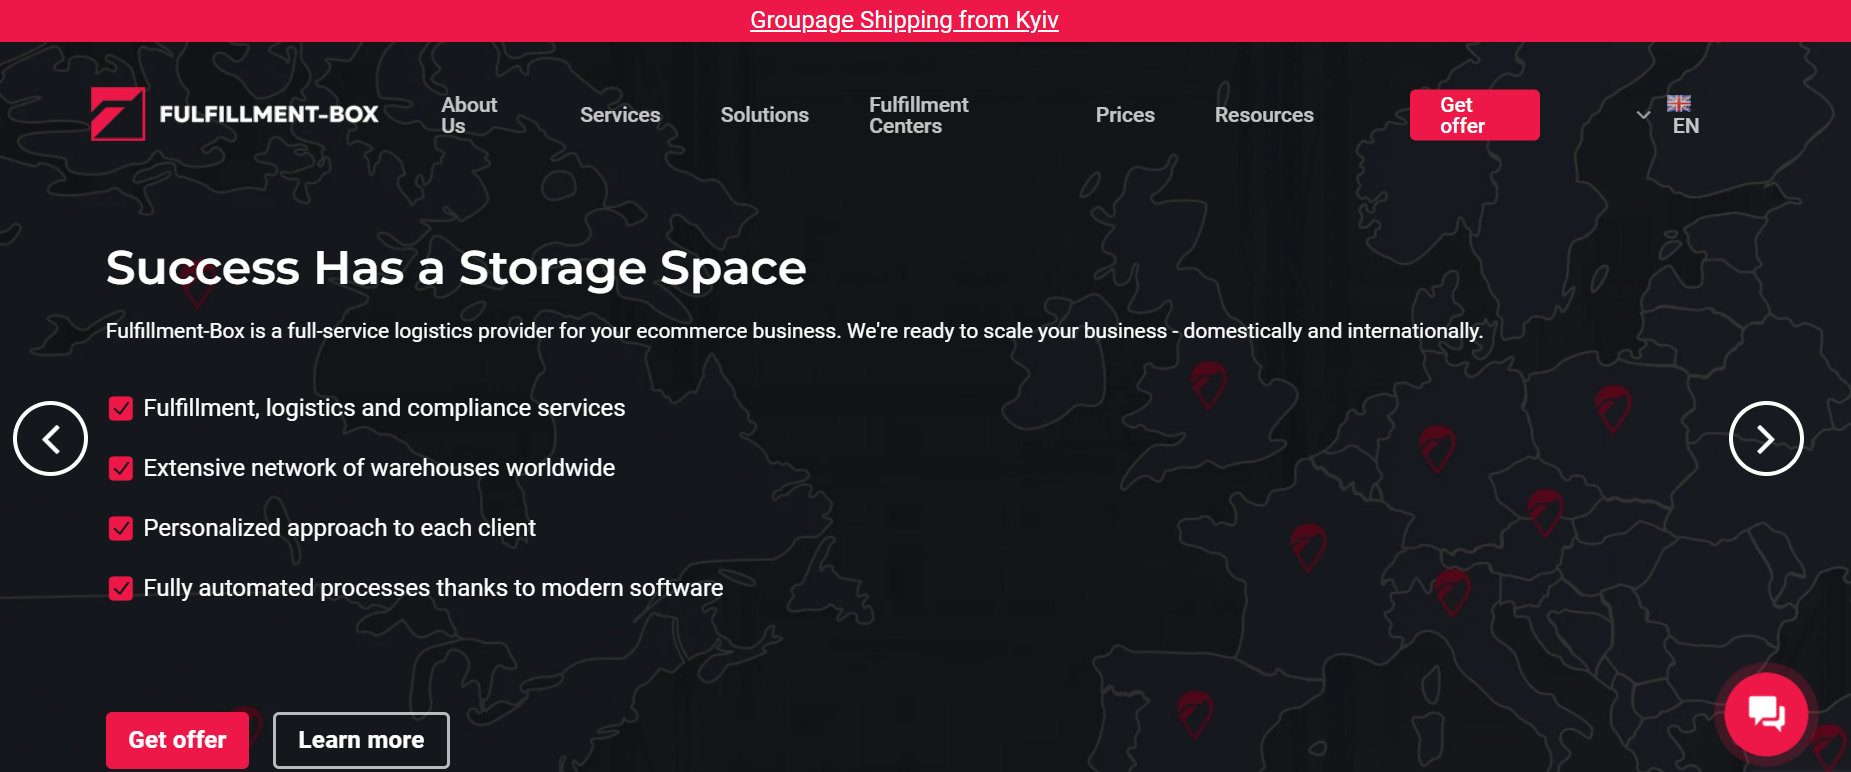Open Groupage Shipping from Kyiv banner link
Screen dimensions: 1851x772
tap(904, 20)
